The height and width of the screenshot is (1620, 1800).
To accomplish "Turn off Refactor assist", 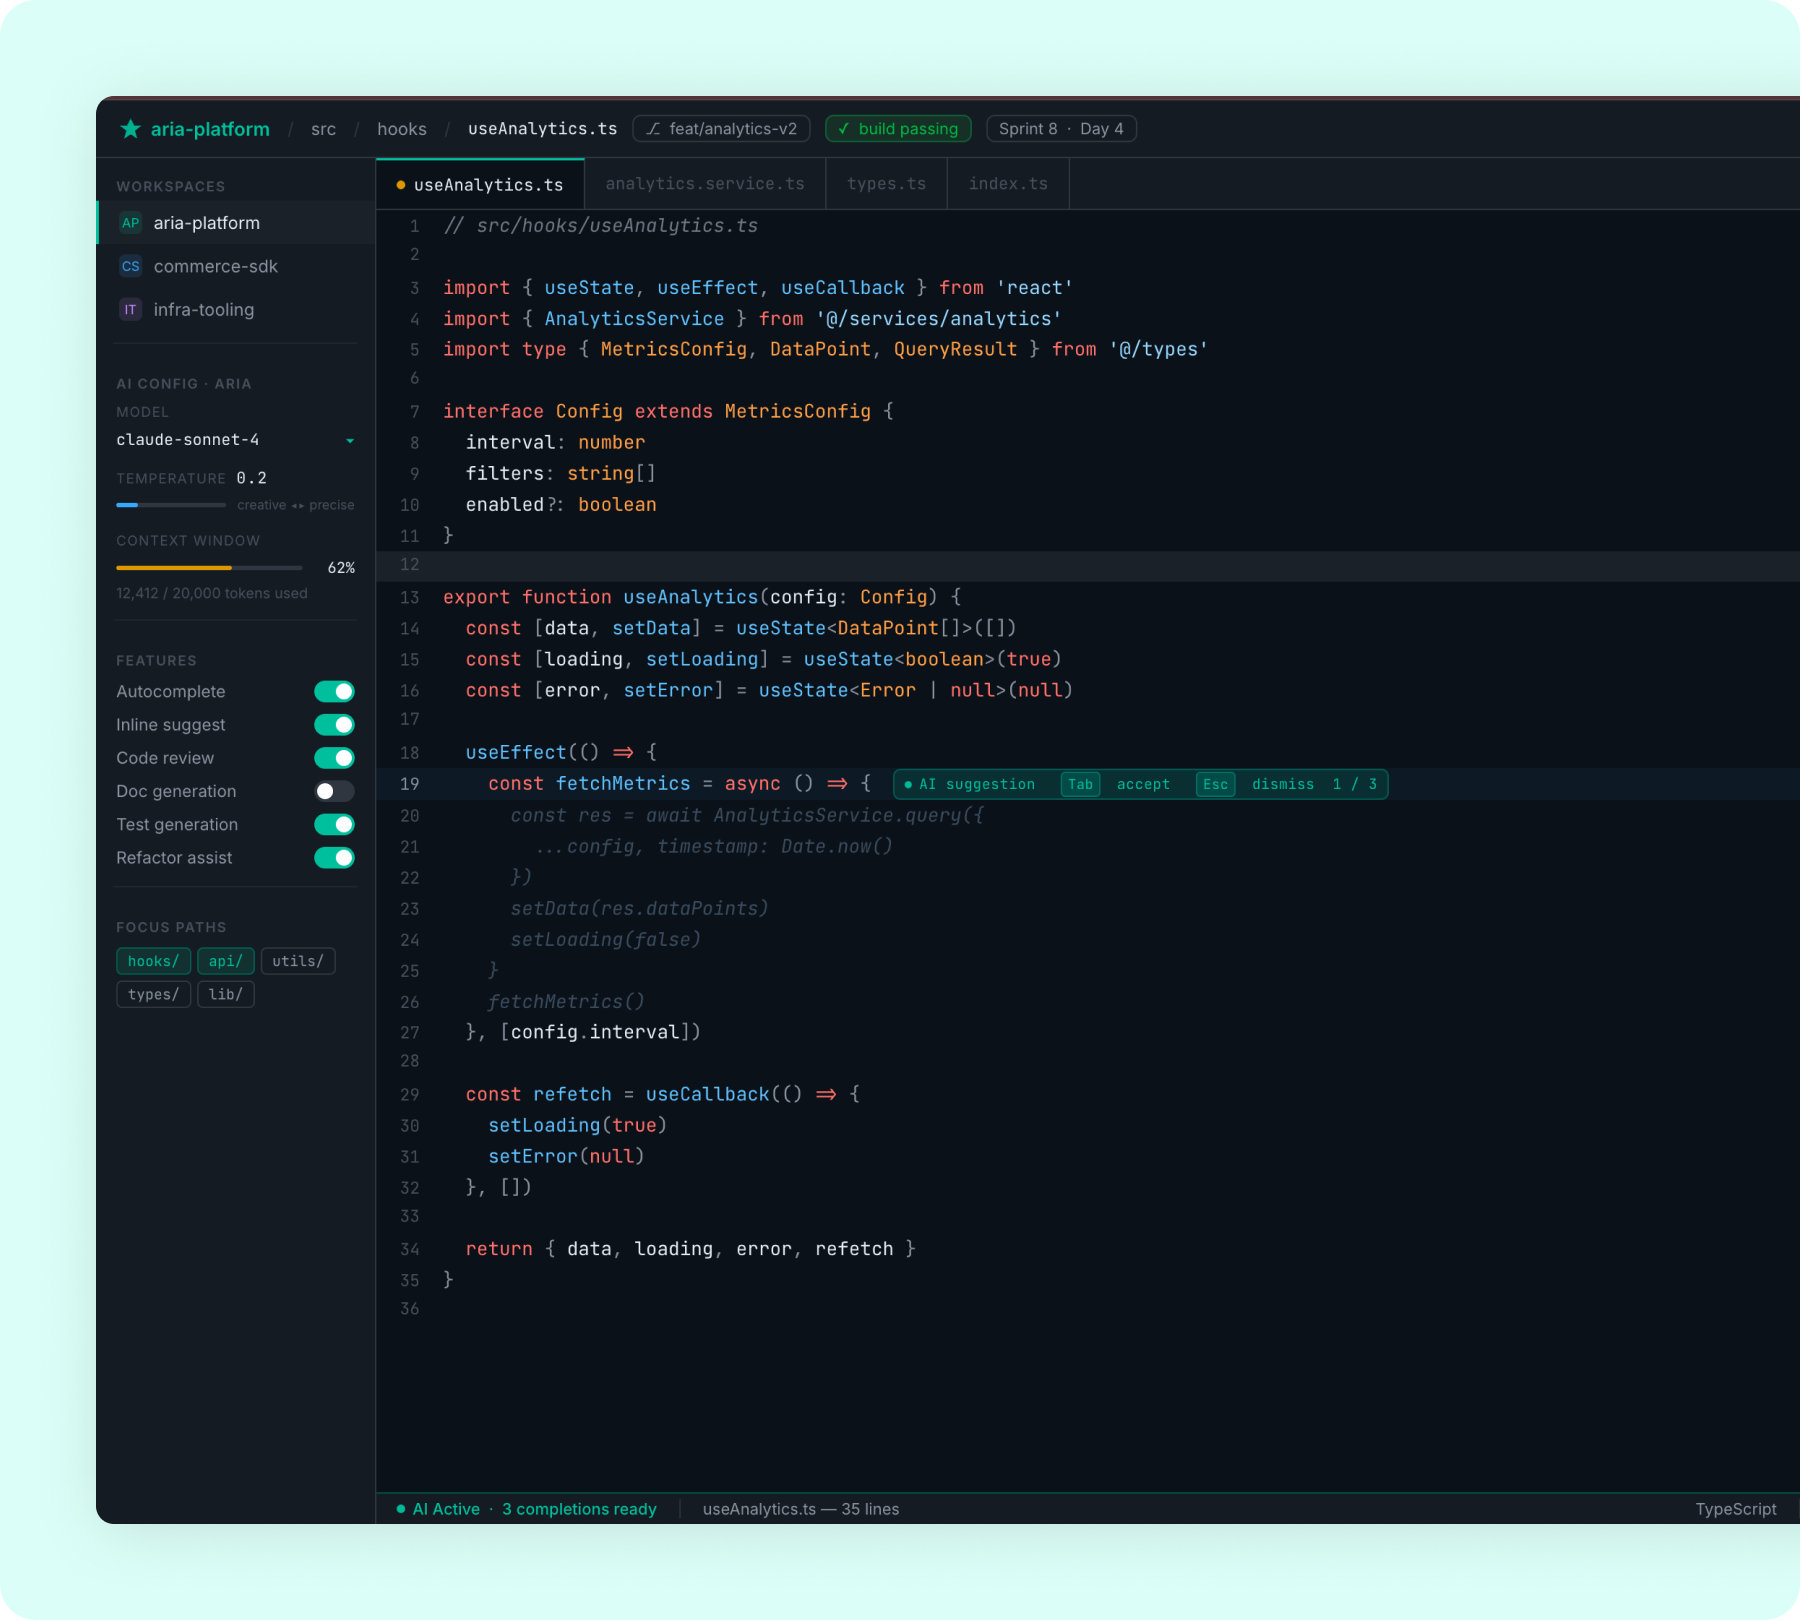I will (334, 857).
